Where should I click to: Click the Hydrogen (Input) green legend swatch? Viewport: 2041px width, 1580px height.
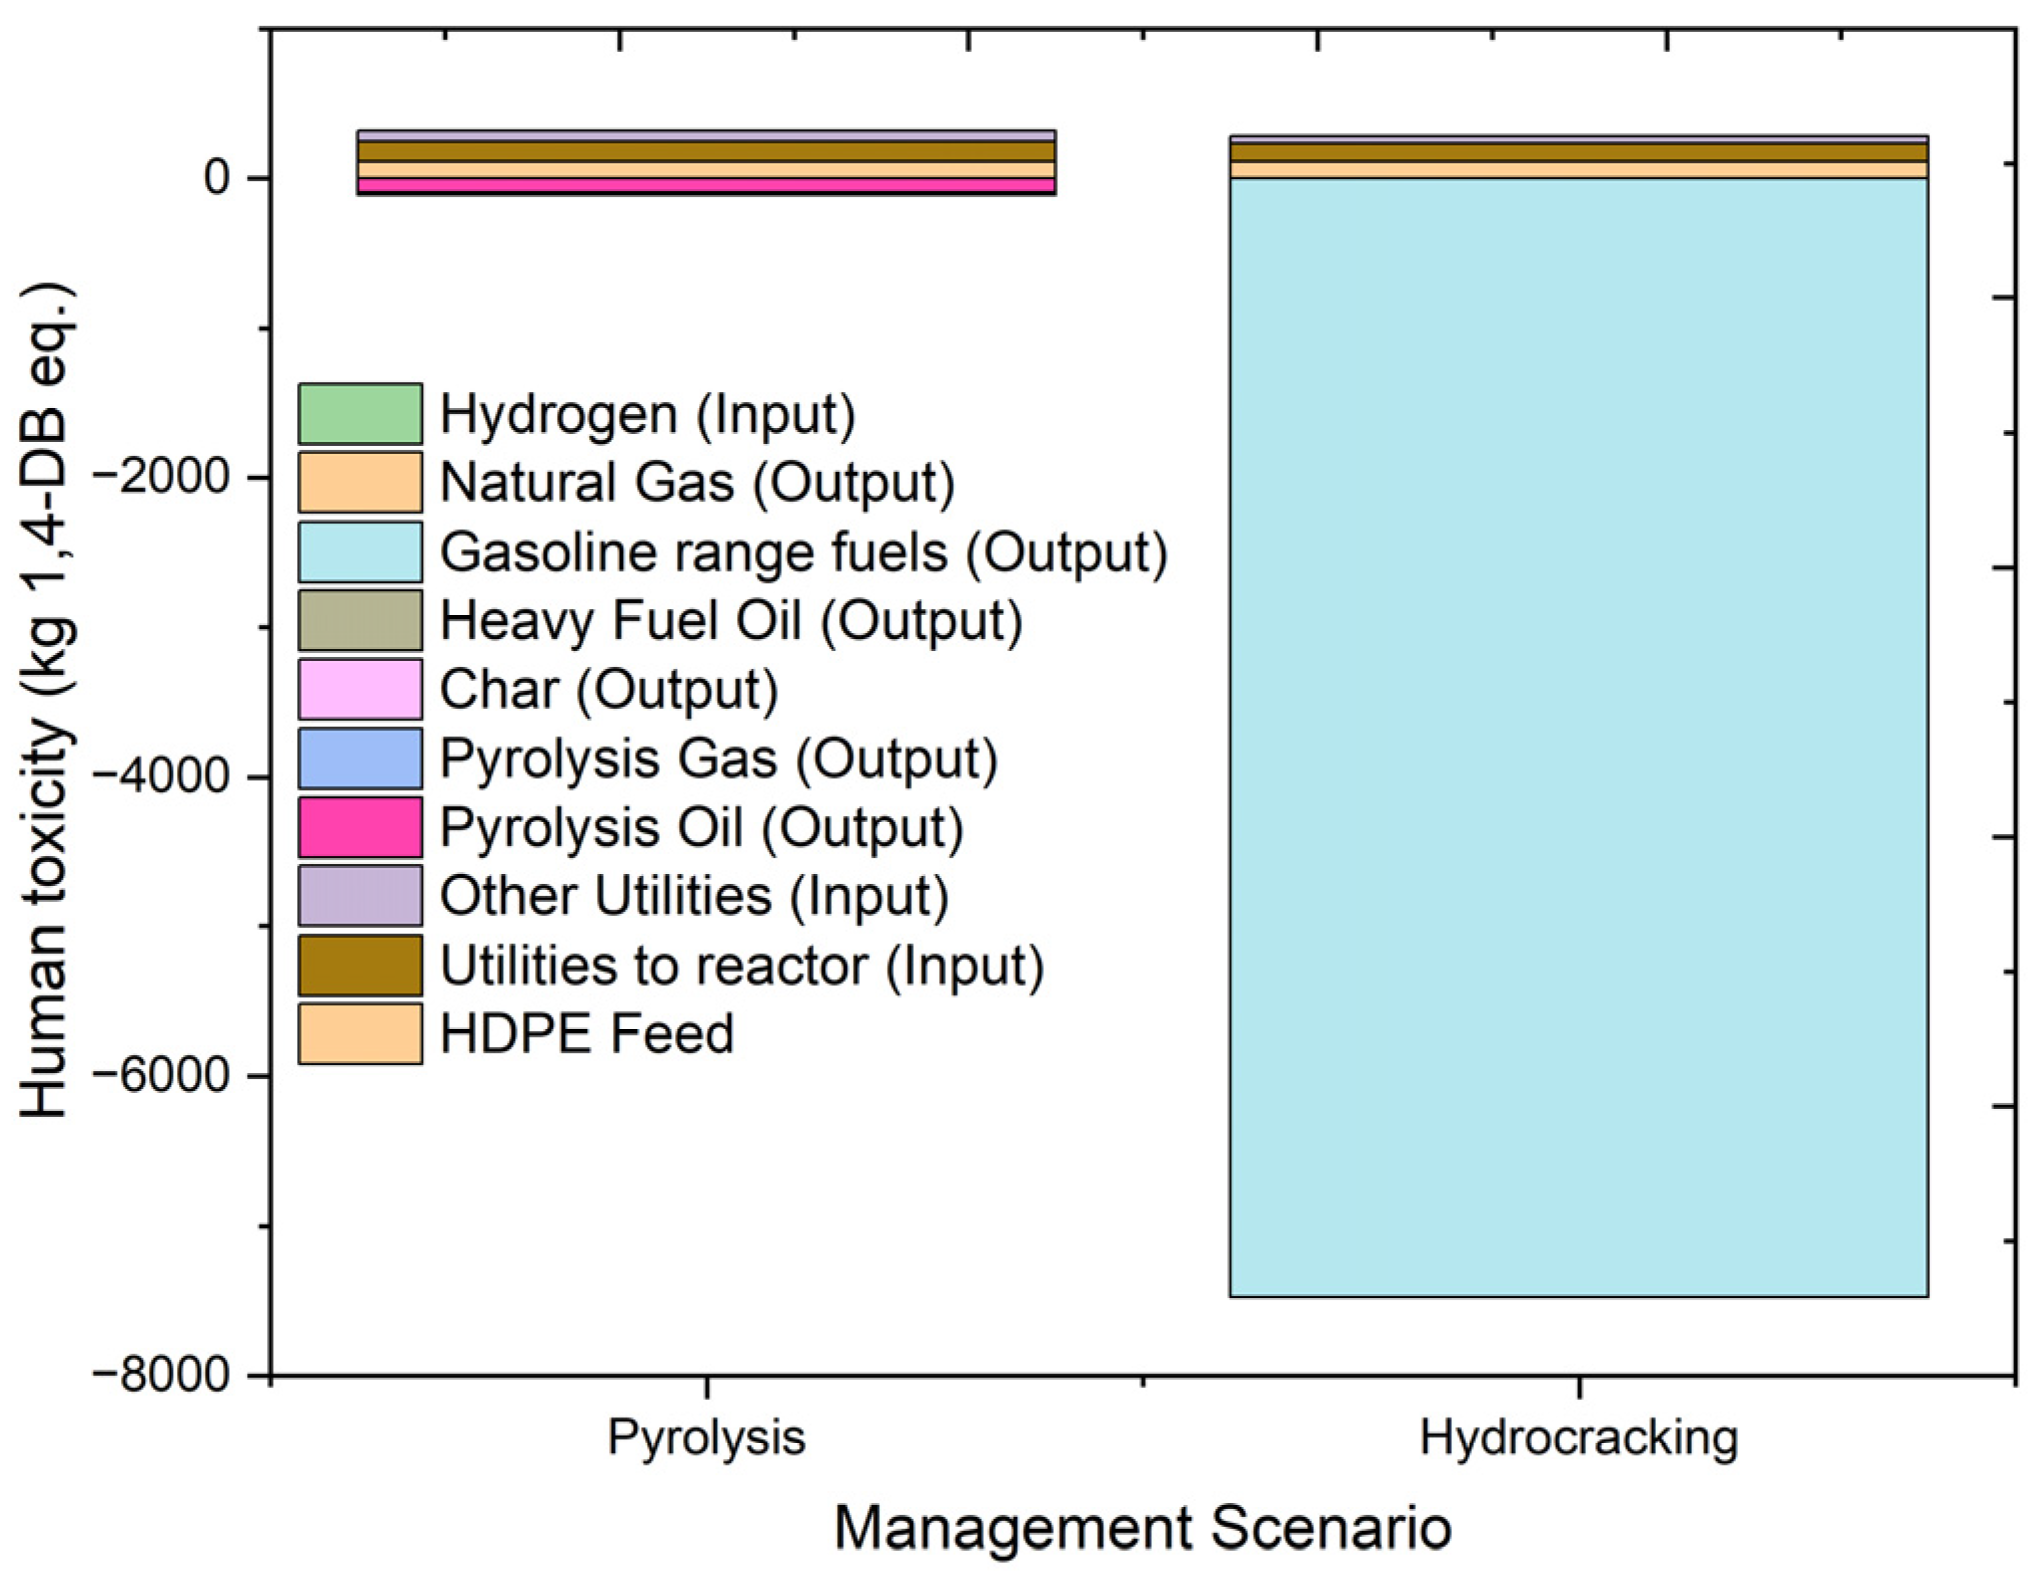tap(360, 414)
